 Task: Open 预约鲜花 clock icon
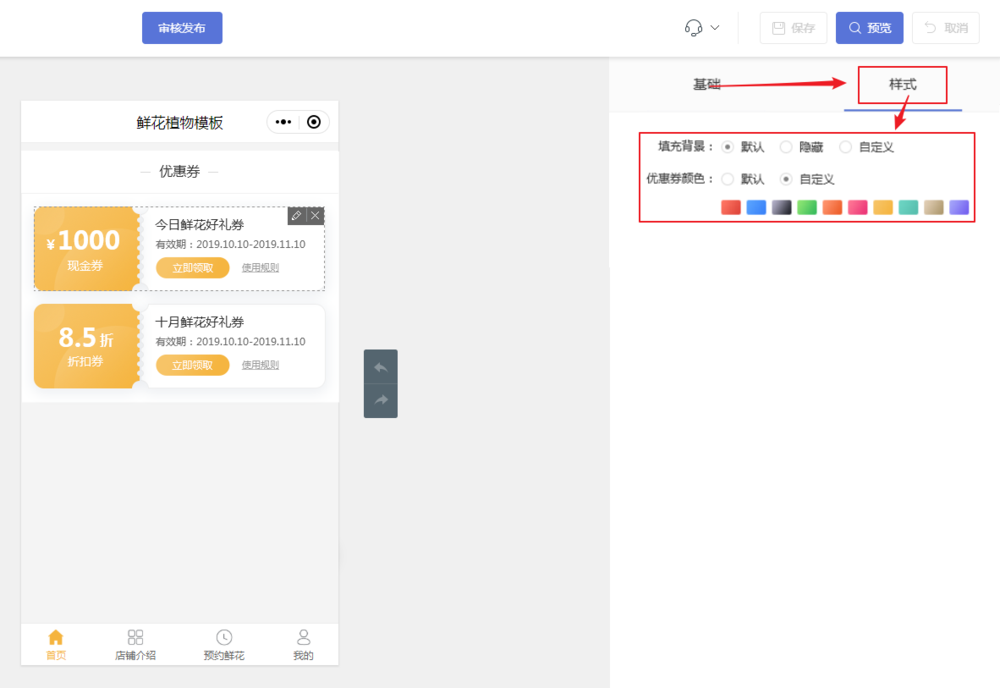[224, 637]
